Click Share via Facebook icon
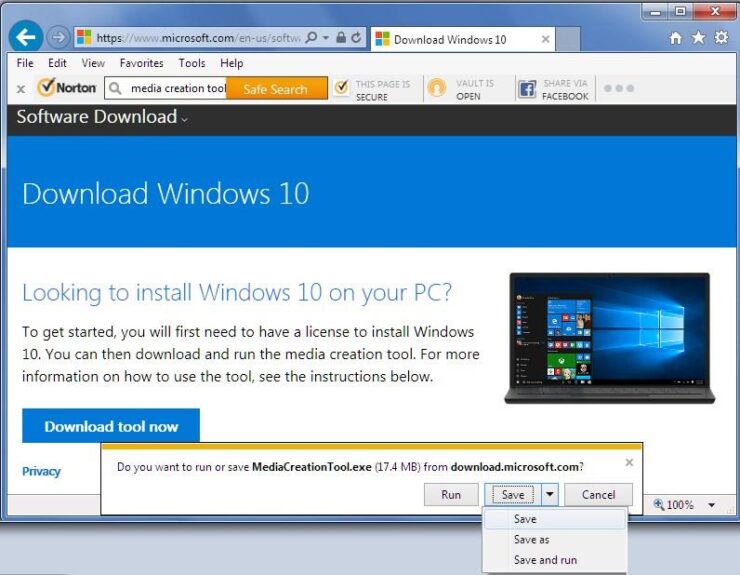740x575 pixels. tap(527, 89)
